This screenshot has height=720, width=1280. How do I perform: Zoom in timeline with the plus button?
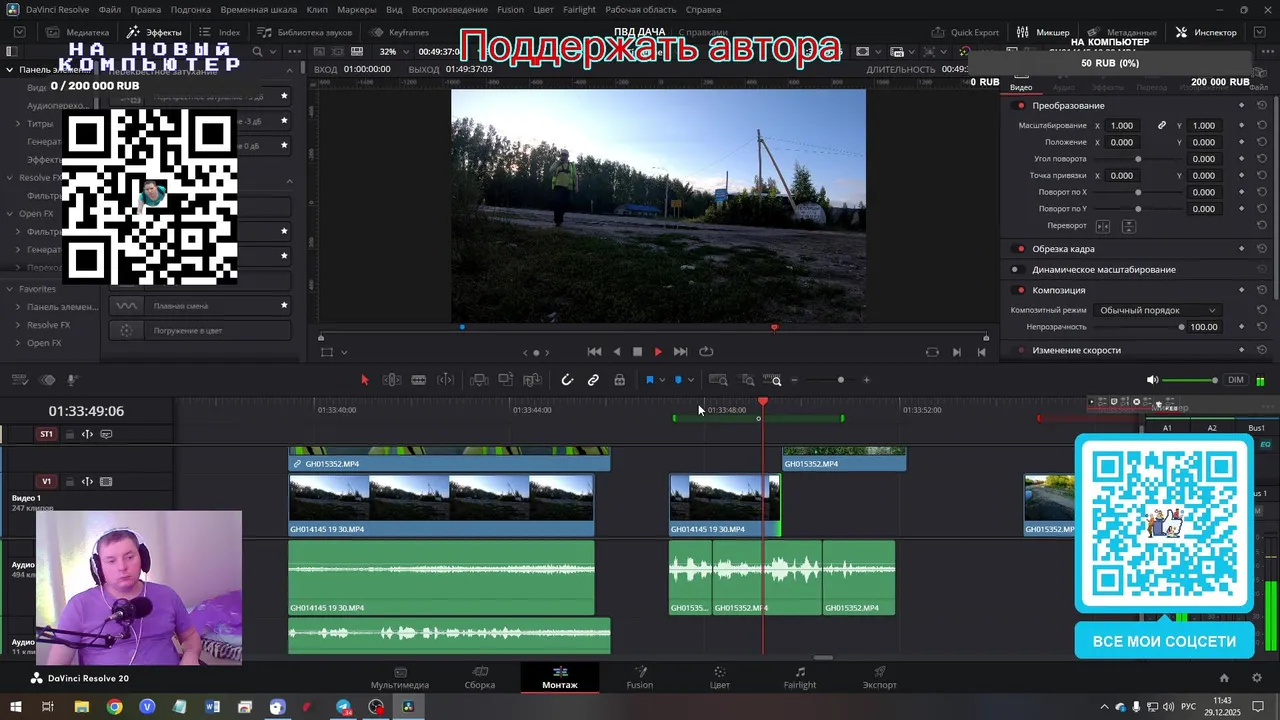866,380
